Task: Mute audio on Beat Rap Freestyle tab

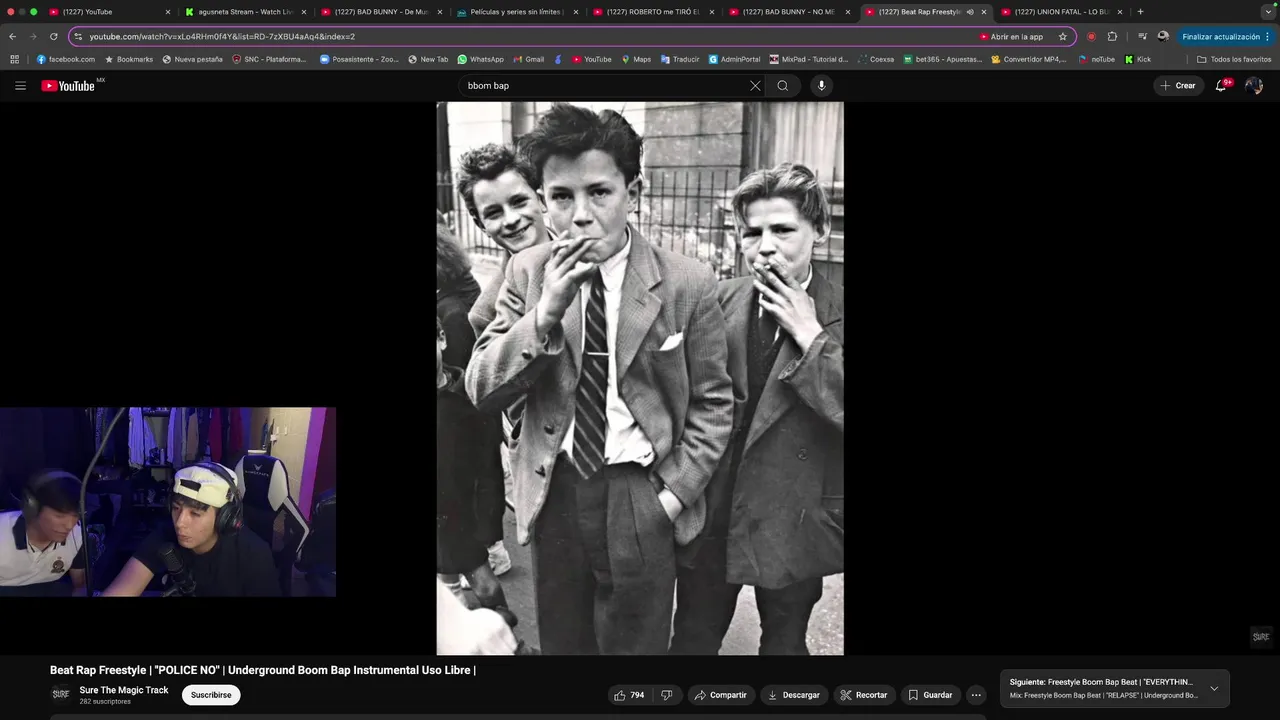Action: point(970,12)
